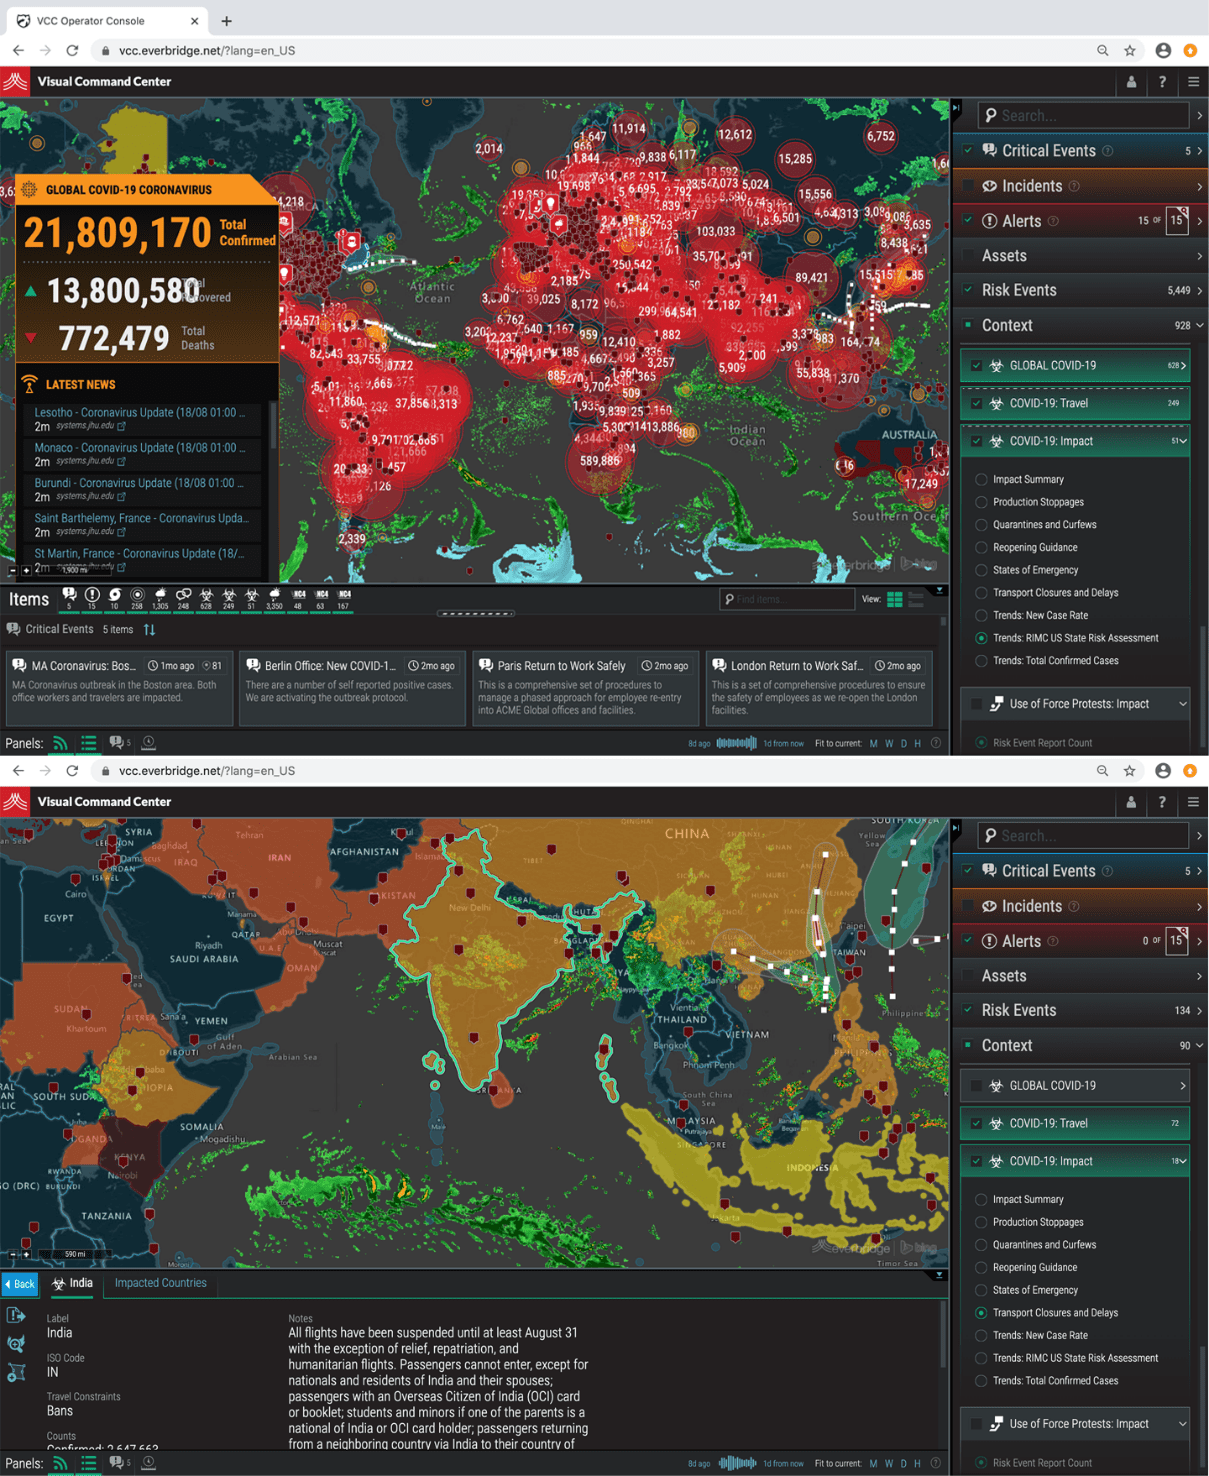The width and height of the screenshot is (1209, 1476).
Task: Bookmark page with star in top browser
Action: click(1130, 50)
